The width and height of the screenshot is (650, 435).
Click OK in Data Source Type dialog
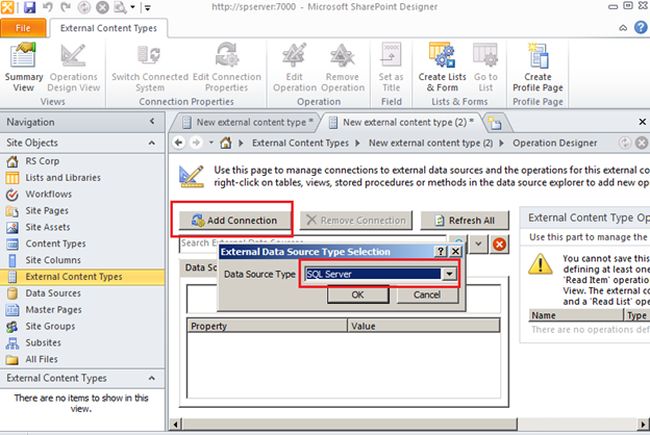358,295
